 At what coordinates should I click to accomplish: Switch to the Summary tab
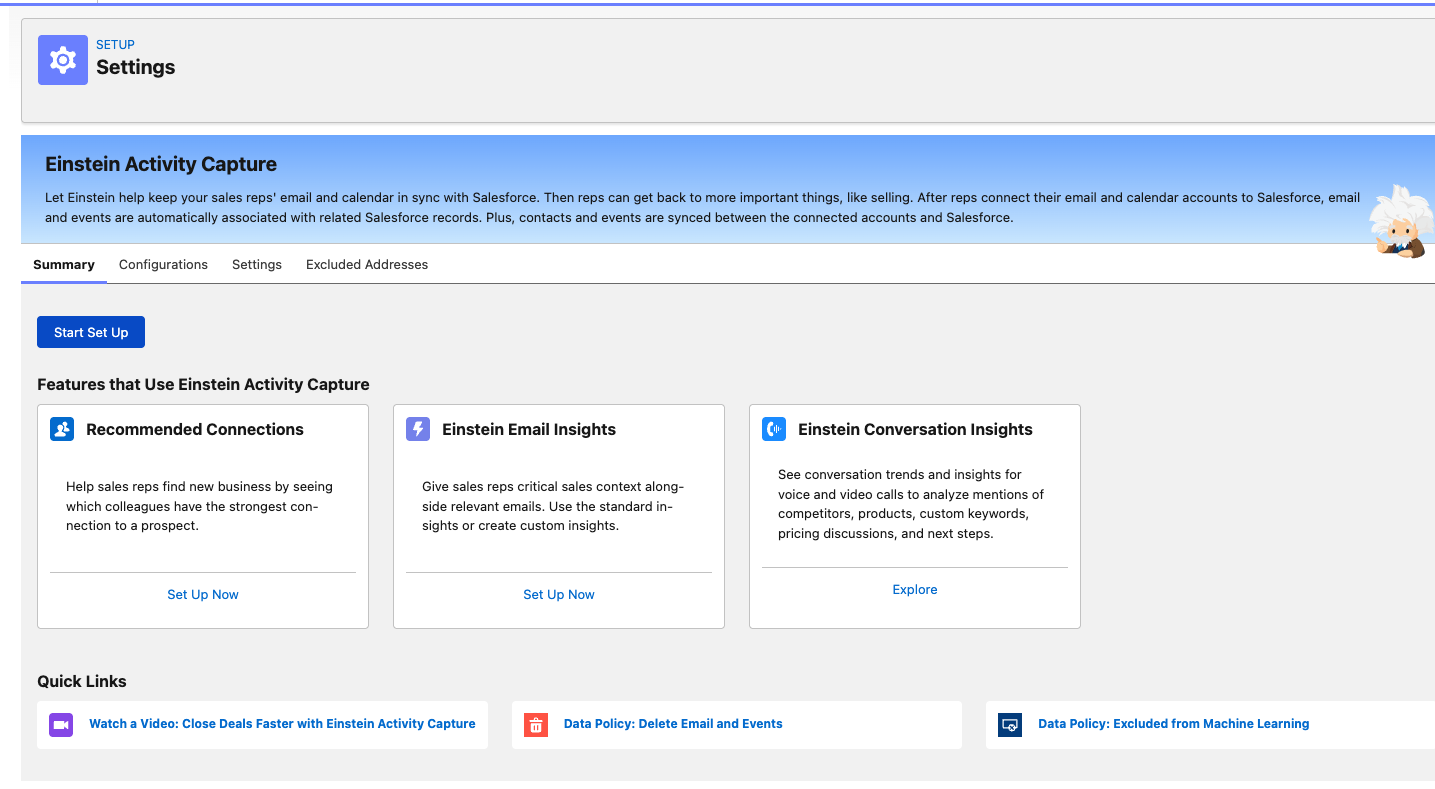[64, 265]
